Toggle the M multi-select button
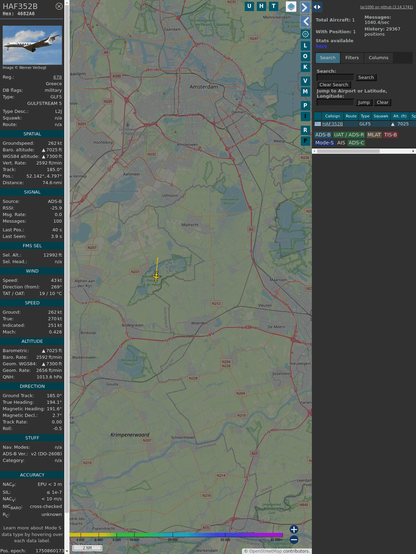Viewport: 416px width, 554px height. [x=305, y=92]
